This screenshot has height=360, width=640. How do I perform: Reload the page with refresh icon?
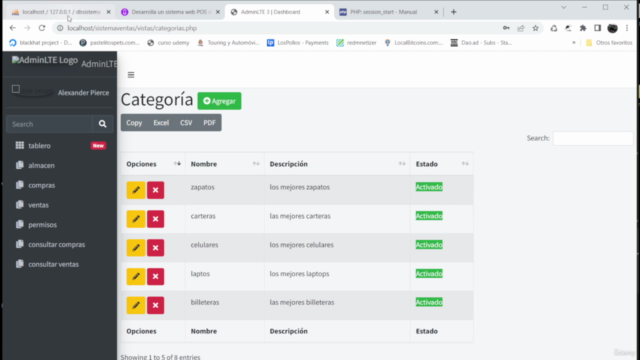point(42,28)
